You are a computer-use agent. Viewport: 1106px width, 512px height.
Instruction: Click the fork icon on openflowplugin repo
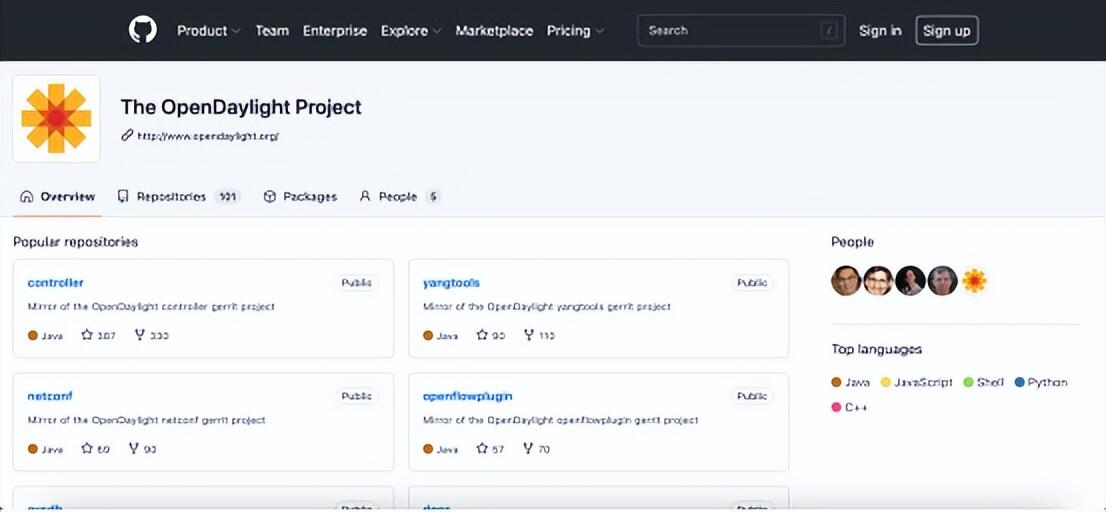pos(529,449)
